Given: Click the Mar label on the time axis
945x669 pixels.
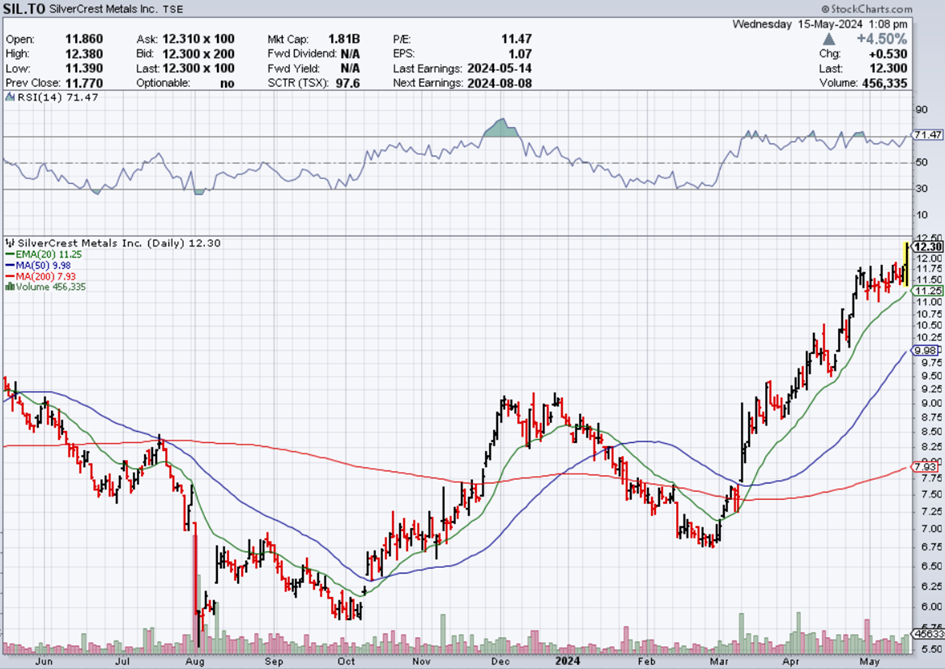Looking at the screenshot, I should point(720,662).
